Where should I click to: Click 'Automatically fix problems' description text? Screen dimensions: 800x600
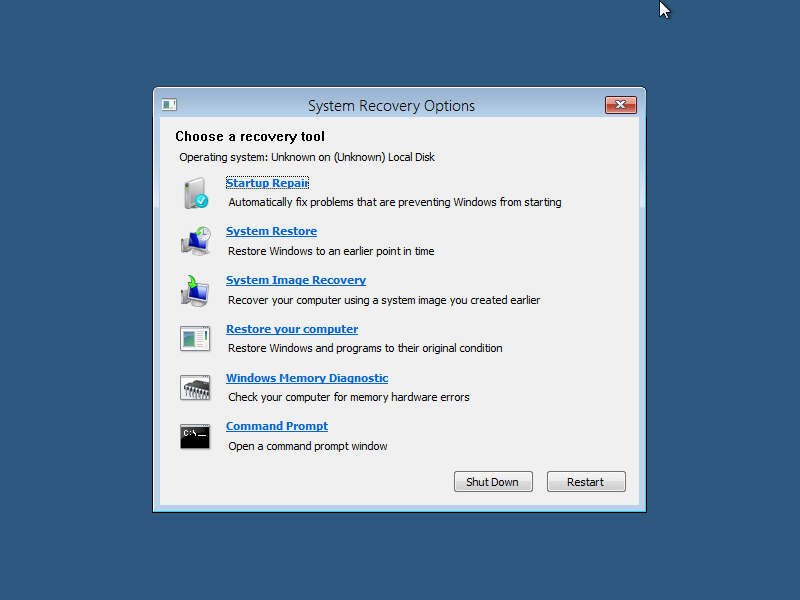(x=395, y=203)
